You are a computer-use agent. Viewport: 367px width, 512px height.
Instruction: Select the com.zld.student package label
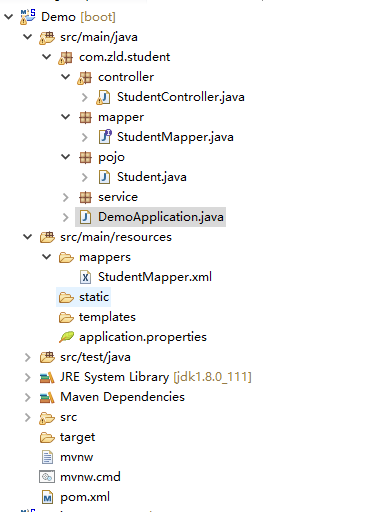[x=125, y=57]
